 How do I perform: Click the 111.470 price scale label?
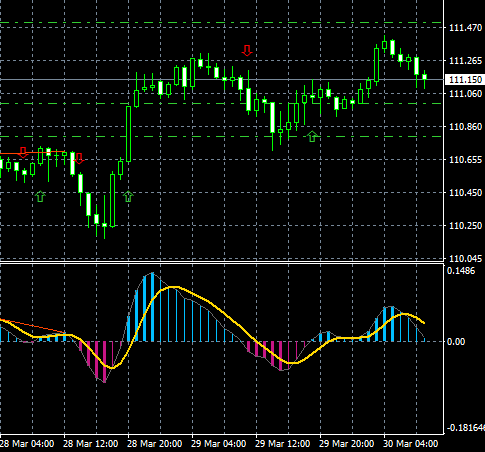[x=465, y=28]
